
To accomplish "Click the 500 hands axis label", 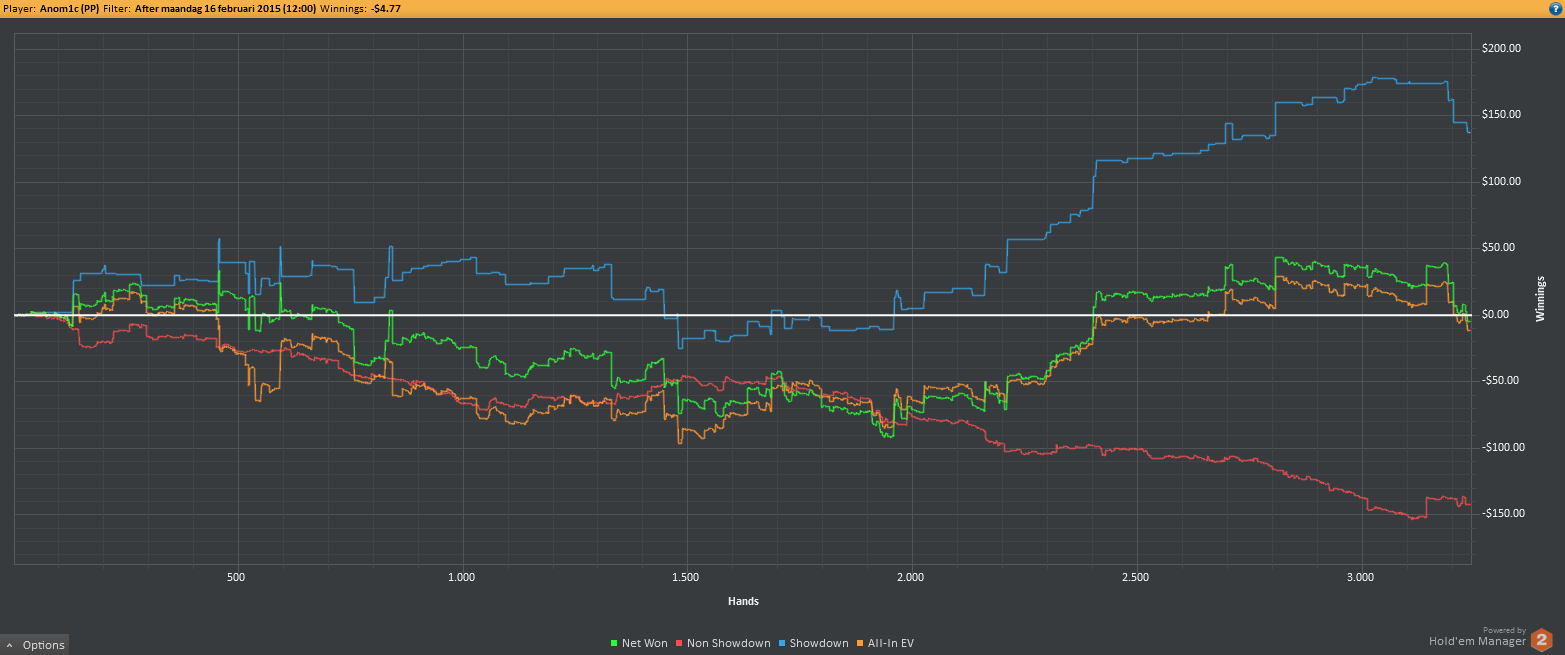I will [x=236, y=578].
